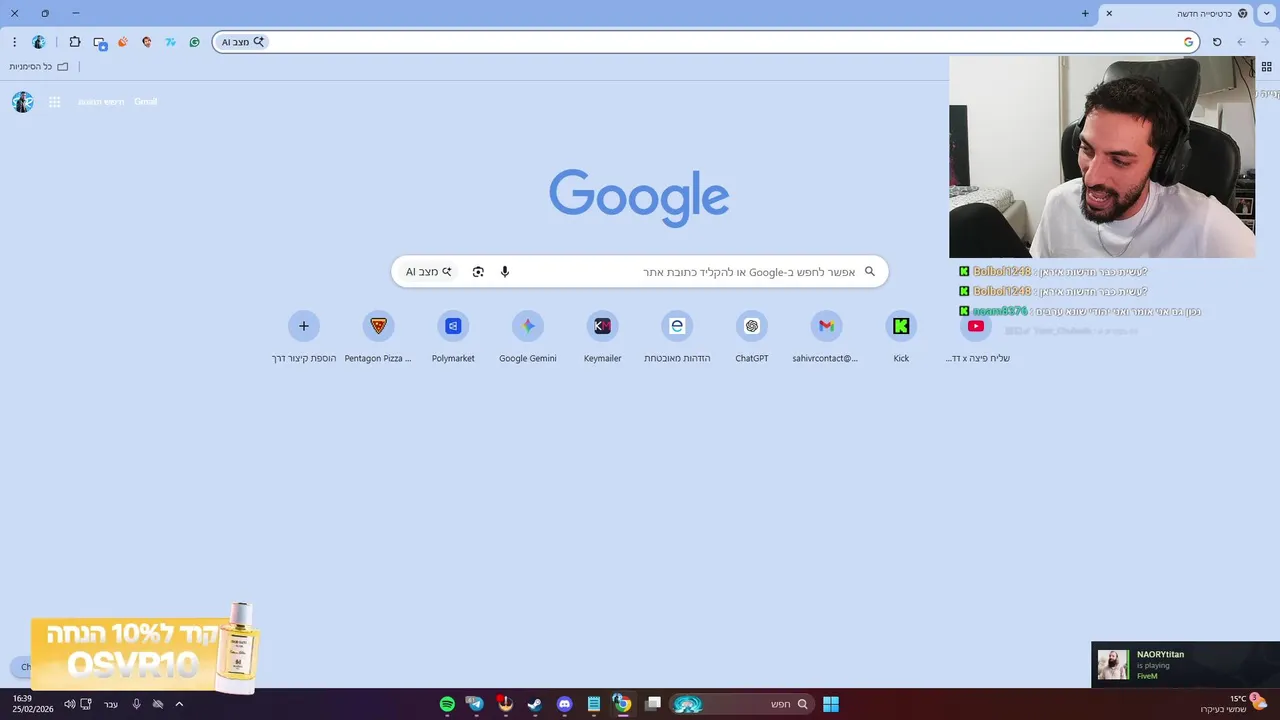
Task: Start voice search with the microphone
Action: point(505,272)
